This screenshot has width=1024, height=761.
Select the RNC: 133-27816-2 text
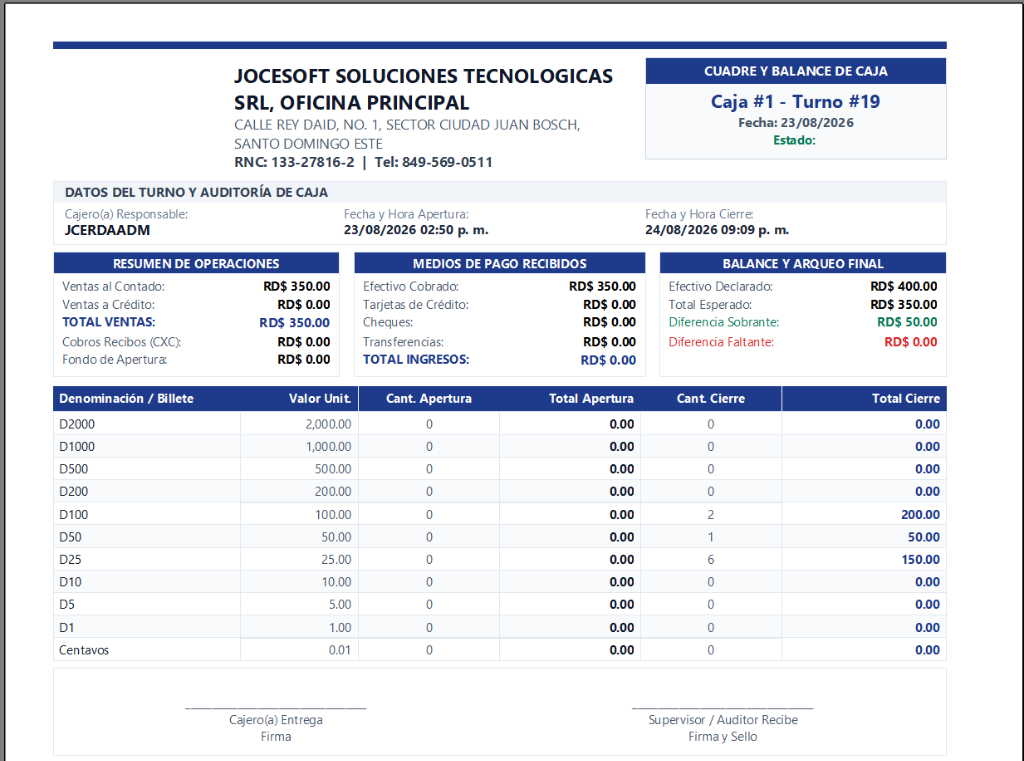pyautogui.click(x=295, y=162)
